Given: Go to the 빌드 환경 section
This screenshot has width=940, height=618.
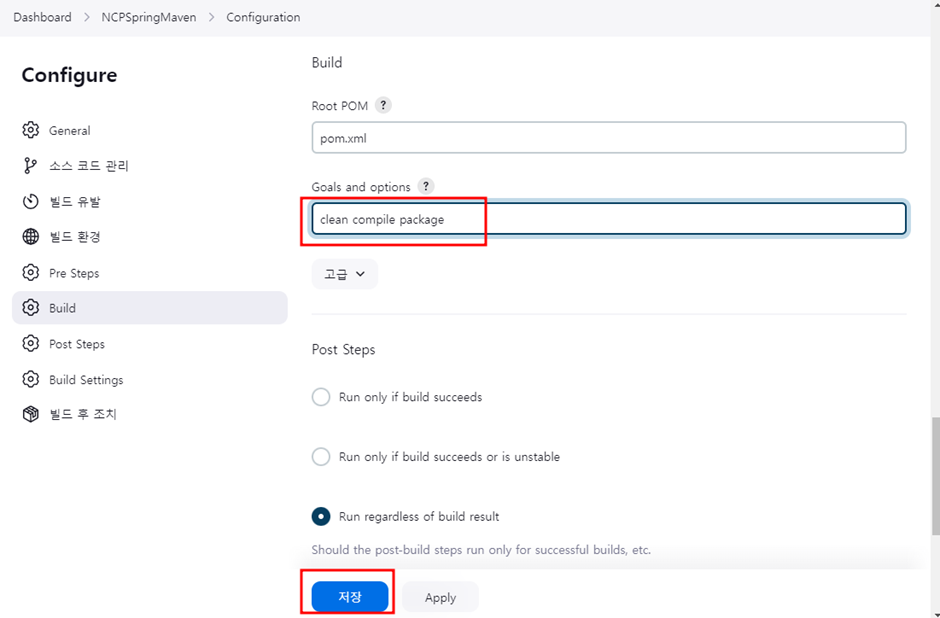Looking at the screenshot, I should coord(150,237).
